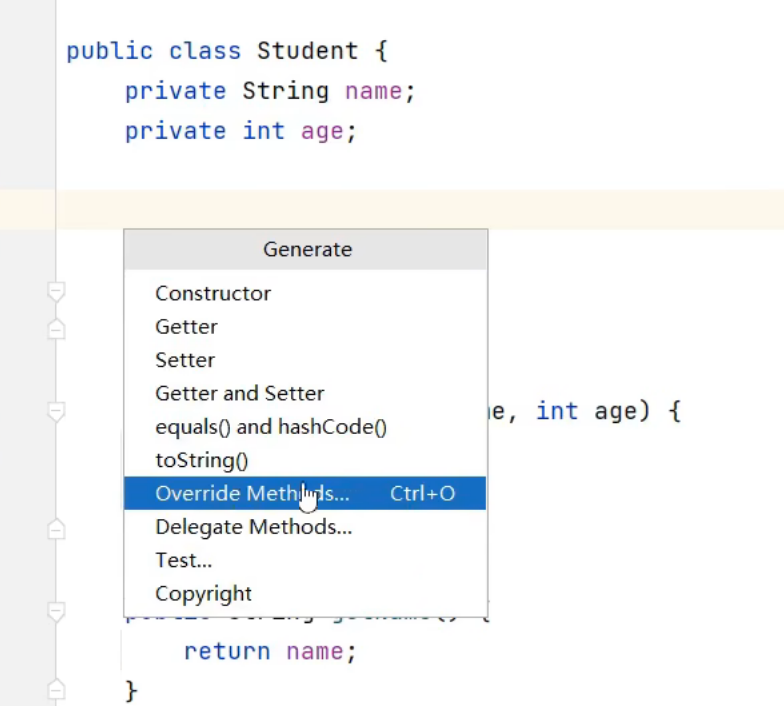Choose Copyright from Generate popup

pos(306,594)
